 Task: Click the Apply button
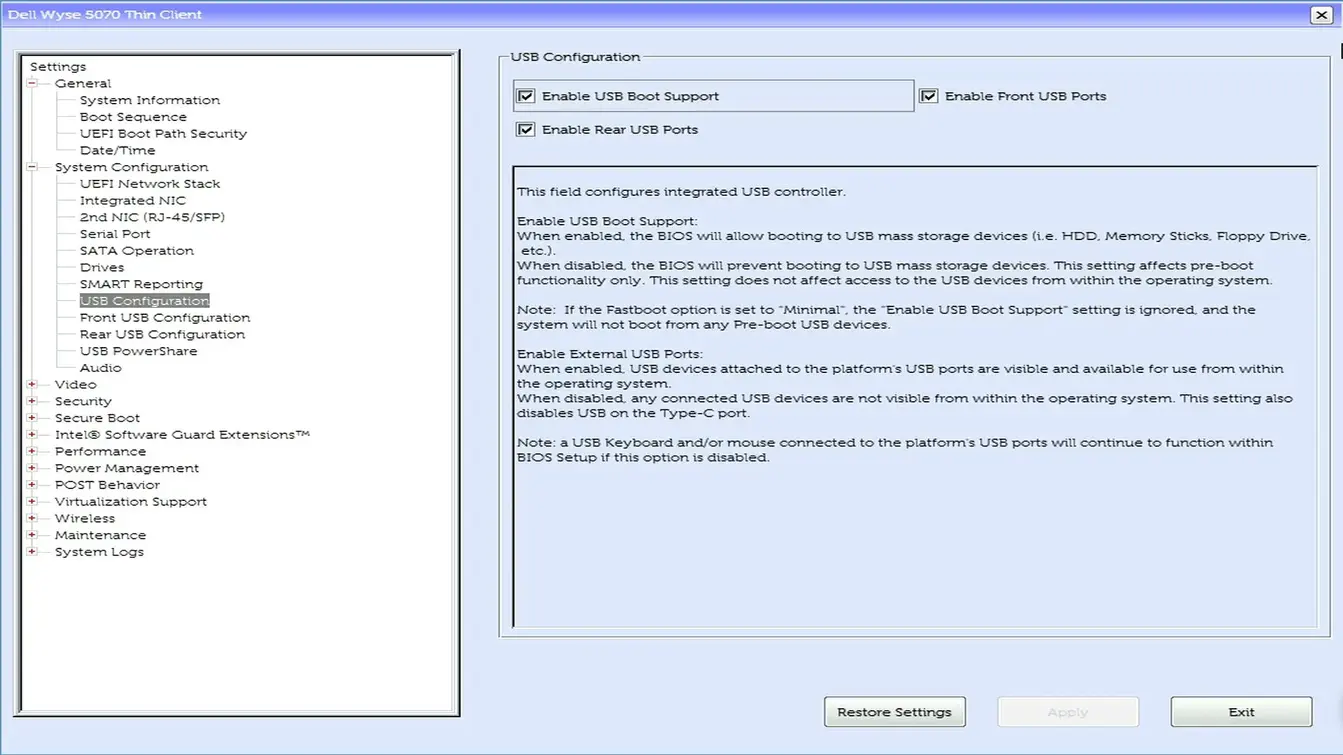(x=1067, y=711)
